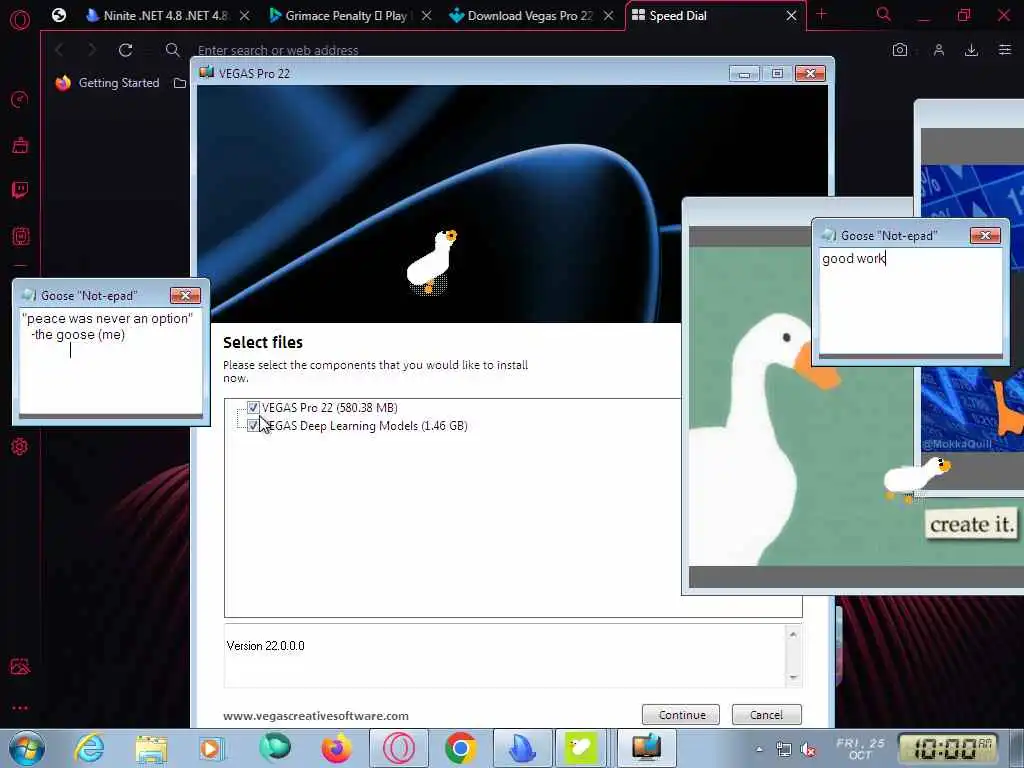
Task: Click the network tray icon
Action: pyautogui.click(x=783, y=750)
